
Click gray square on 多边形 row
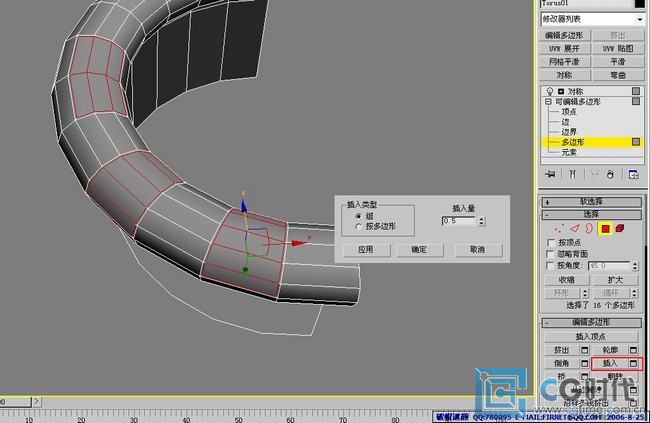click(635, 142)
